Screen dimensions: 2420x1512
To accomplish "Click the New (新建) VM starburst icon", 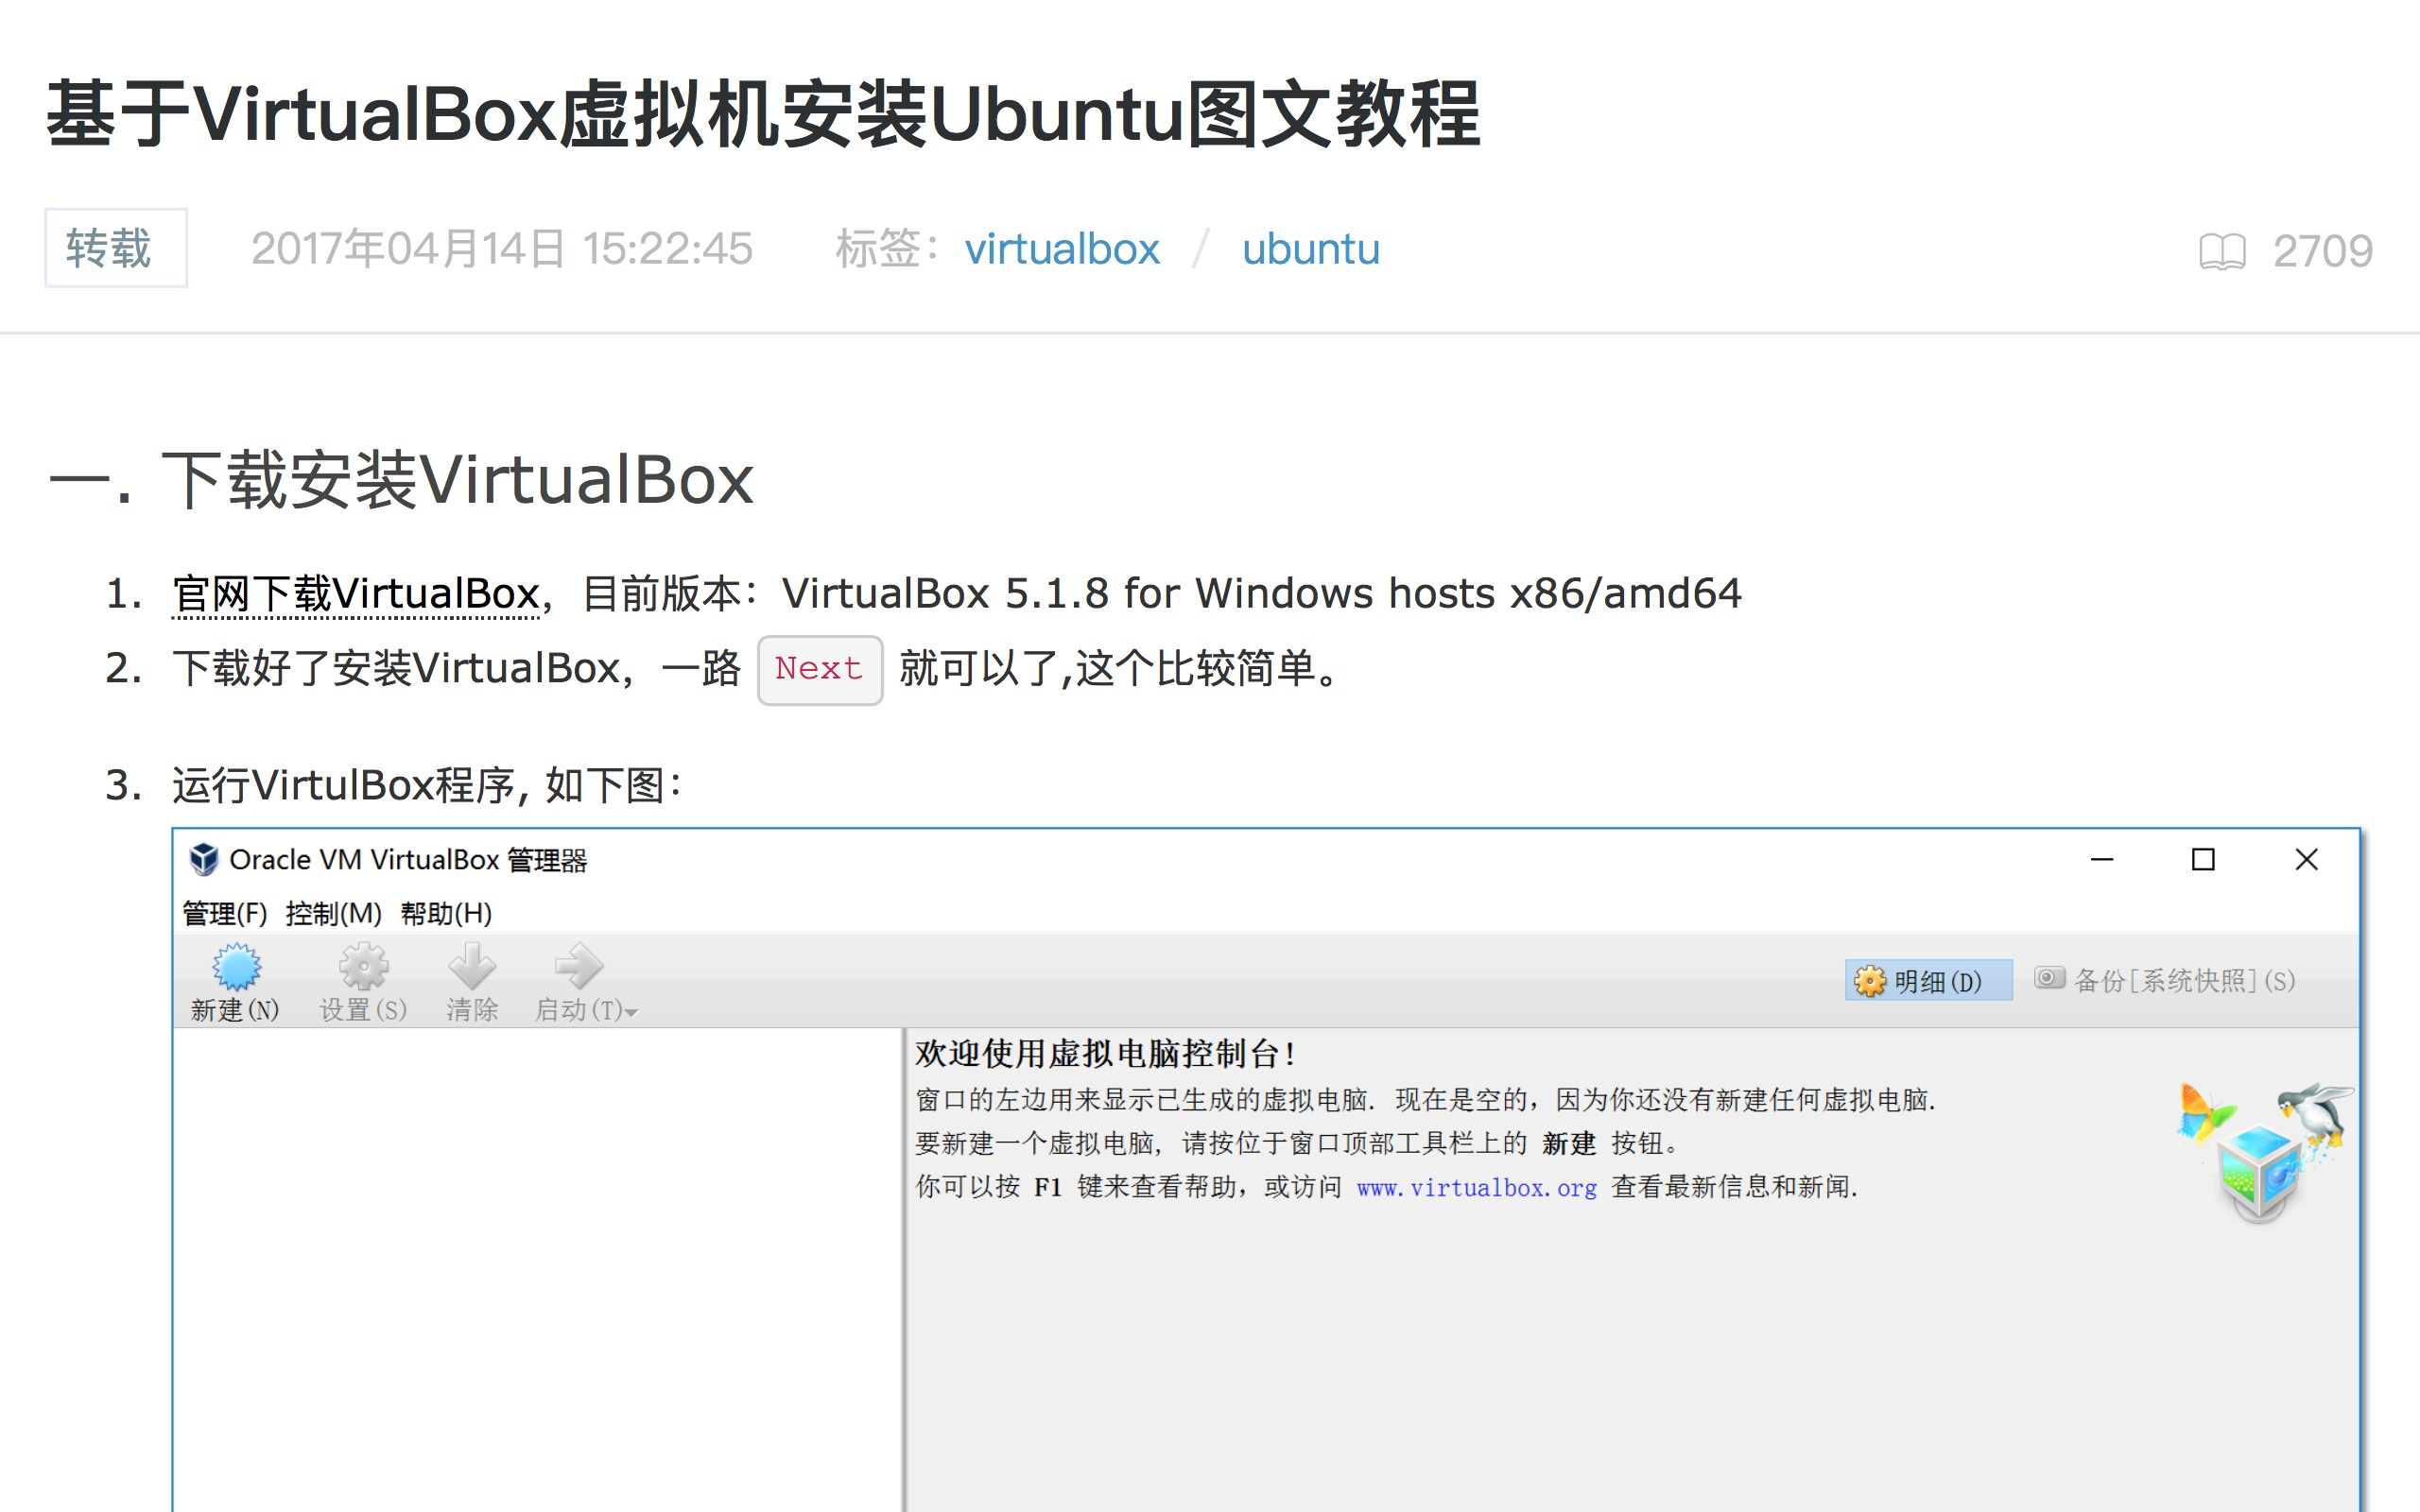I will coord(236,966).
